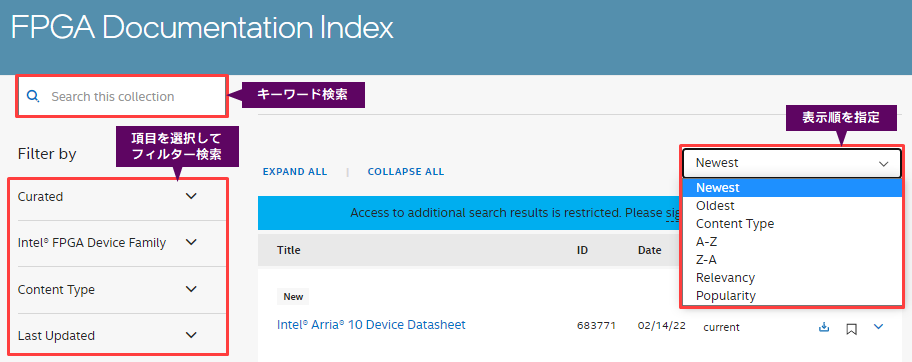Click the magnifier search icon

coord(33,97)
